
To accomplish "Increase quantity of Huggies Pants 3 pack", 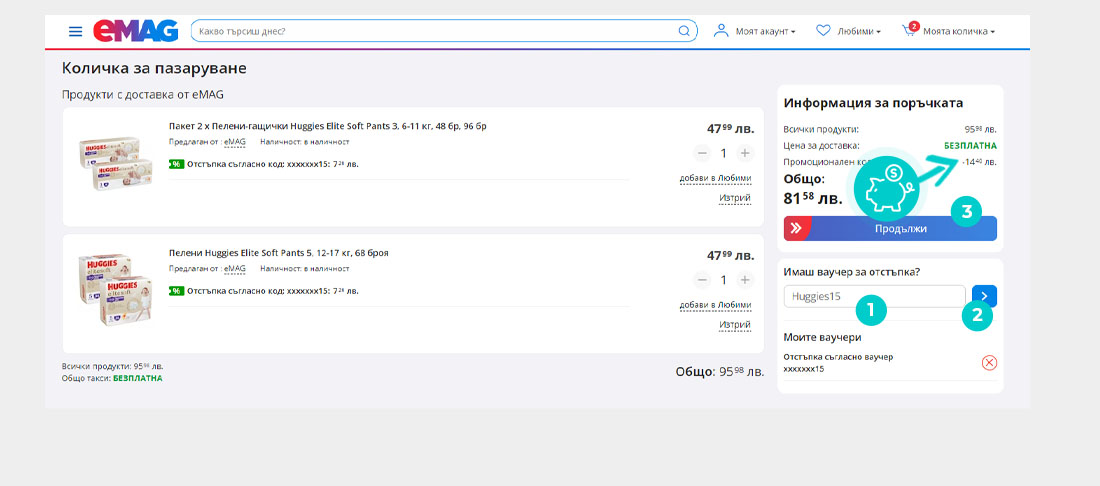I will point(745,153).
